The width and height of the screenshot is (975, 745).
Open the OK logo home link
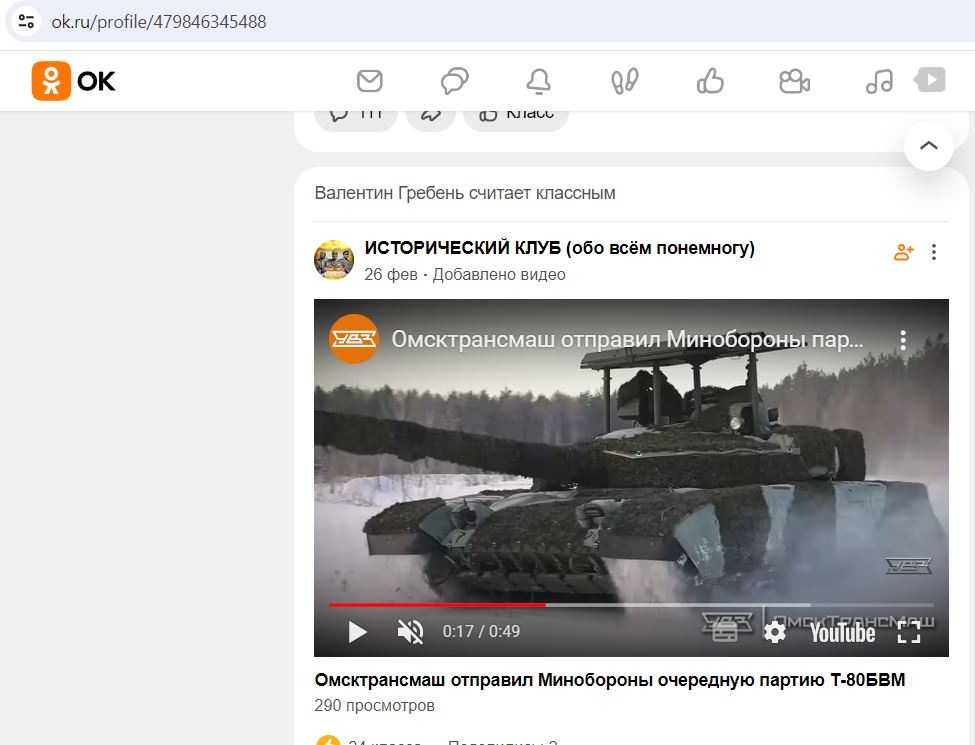pyautogui.click(x=73, y=81)
